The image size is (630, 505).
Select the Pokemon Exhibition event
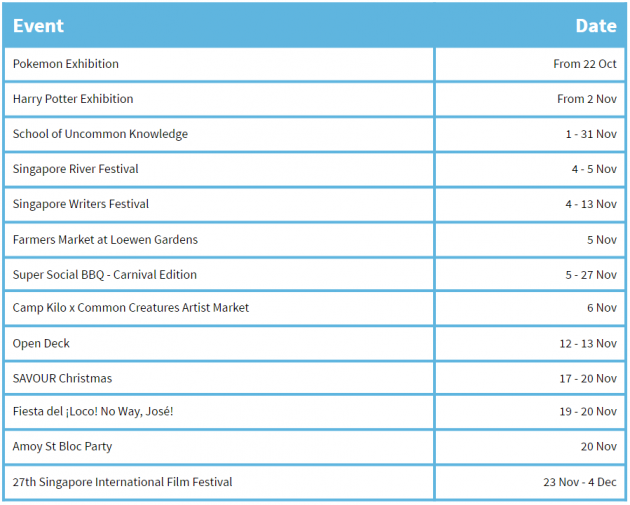pos(66,64)
